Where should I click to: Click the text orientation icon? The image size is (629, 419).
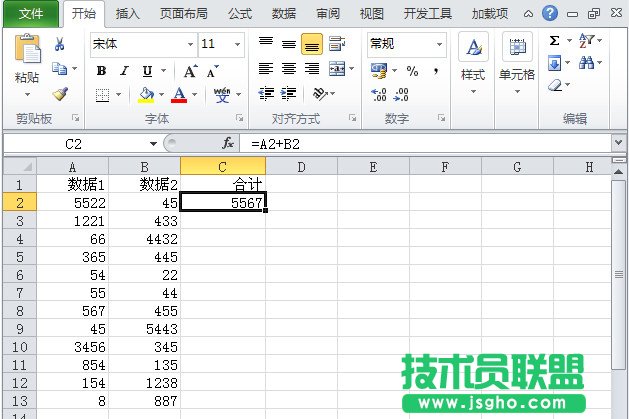coord(320,94)
